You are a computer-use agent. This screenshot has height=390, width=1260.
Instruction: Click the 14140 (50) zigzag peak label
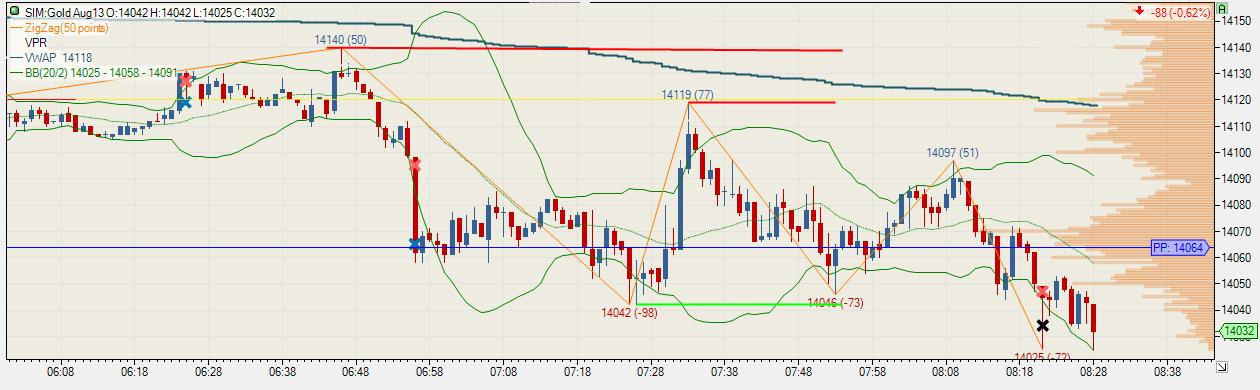(x=341, y=40)
